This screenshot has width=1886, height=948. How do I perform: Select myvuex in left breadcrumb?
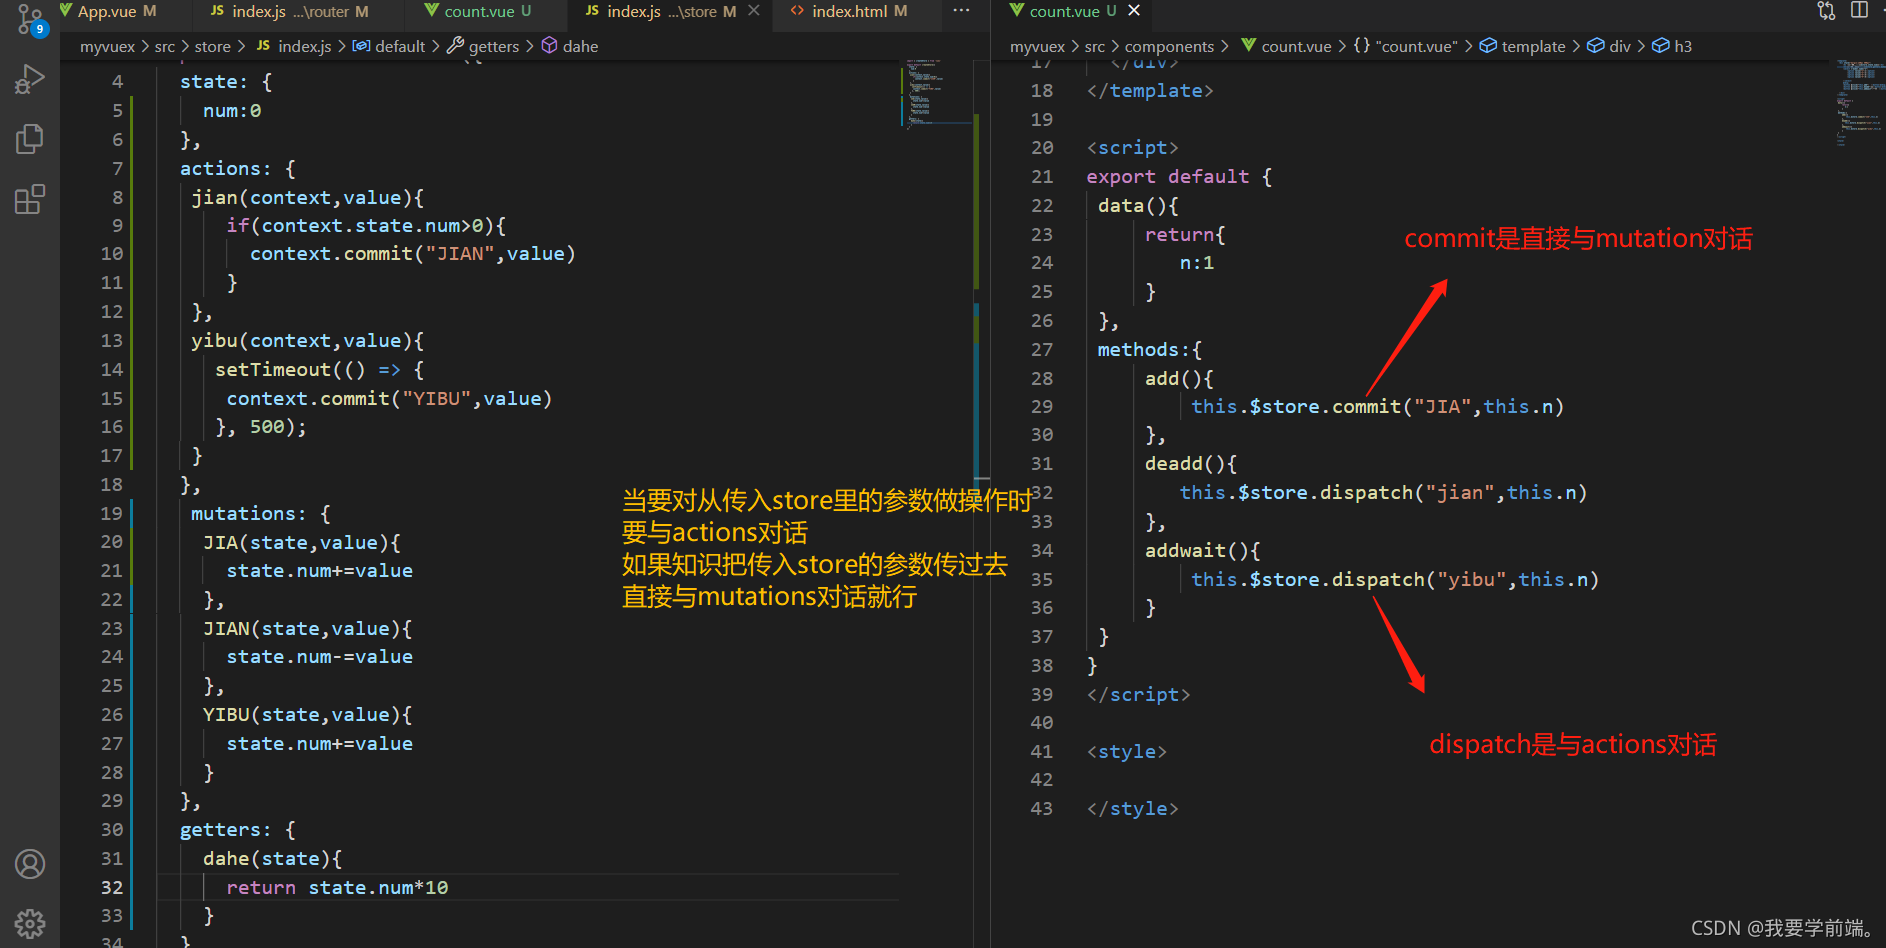107,46
